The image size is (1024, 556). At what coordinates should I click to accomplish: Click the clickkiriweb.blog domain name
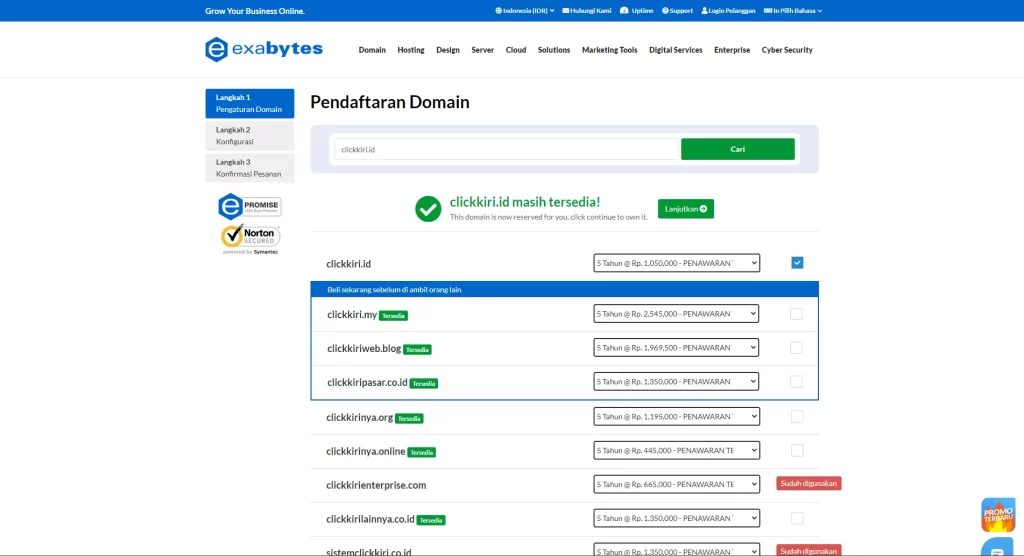tap(364, 348)
